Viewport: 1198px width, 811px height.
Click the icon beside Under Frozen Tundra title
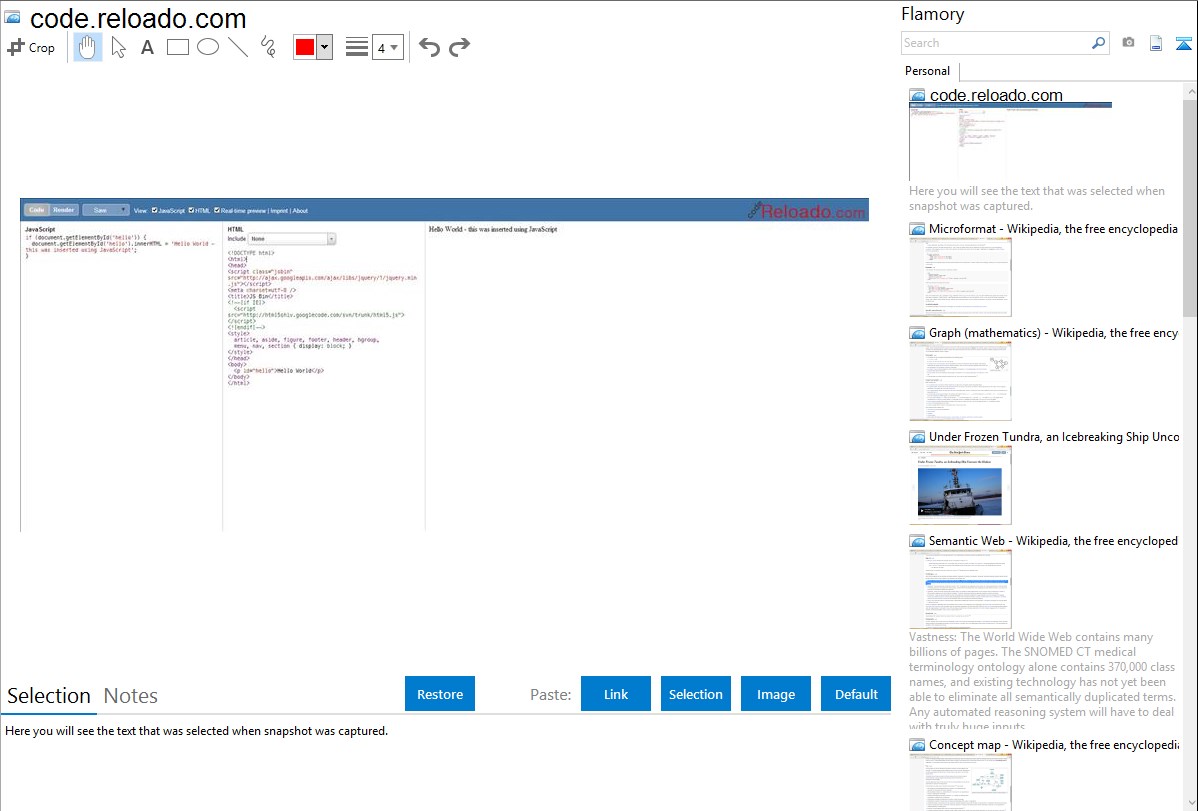tap(917, 437)
